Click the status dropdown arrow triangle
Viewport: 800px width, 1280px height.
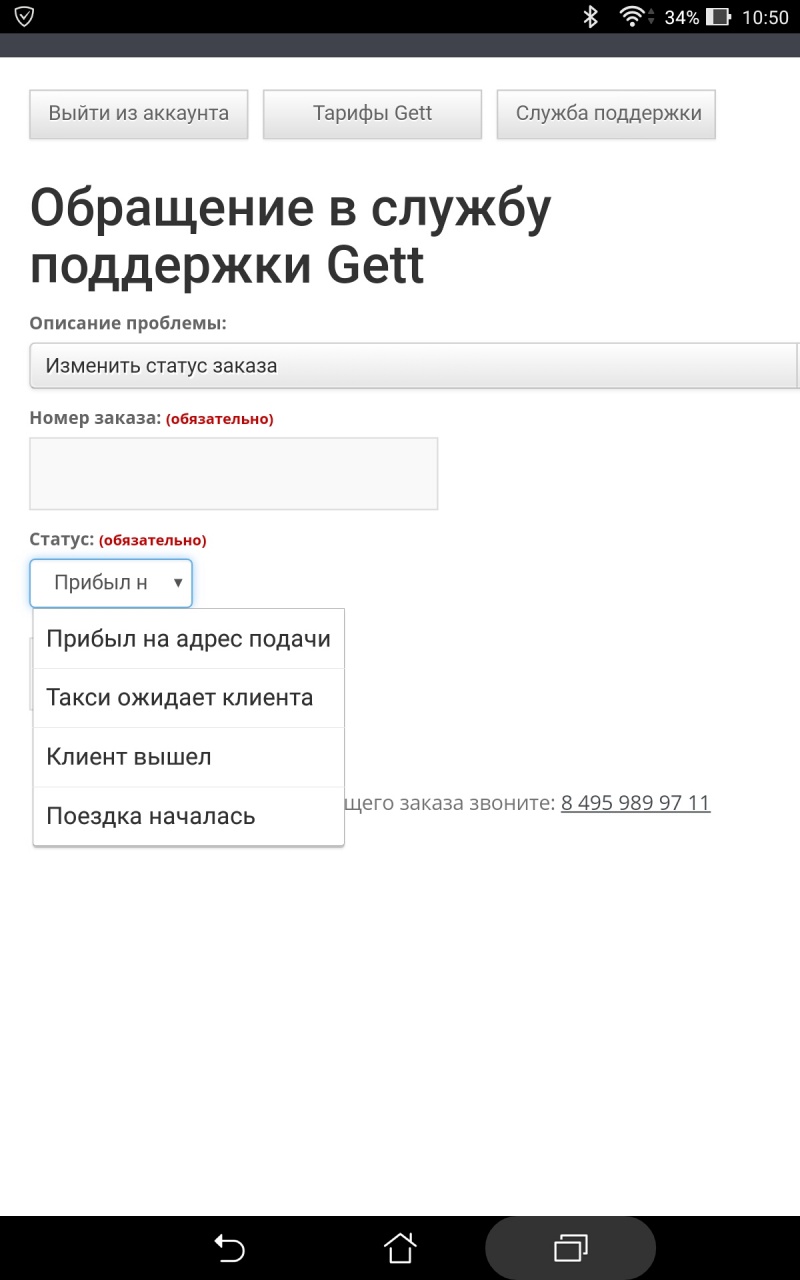click(178, 583)
